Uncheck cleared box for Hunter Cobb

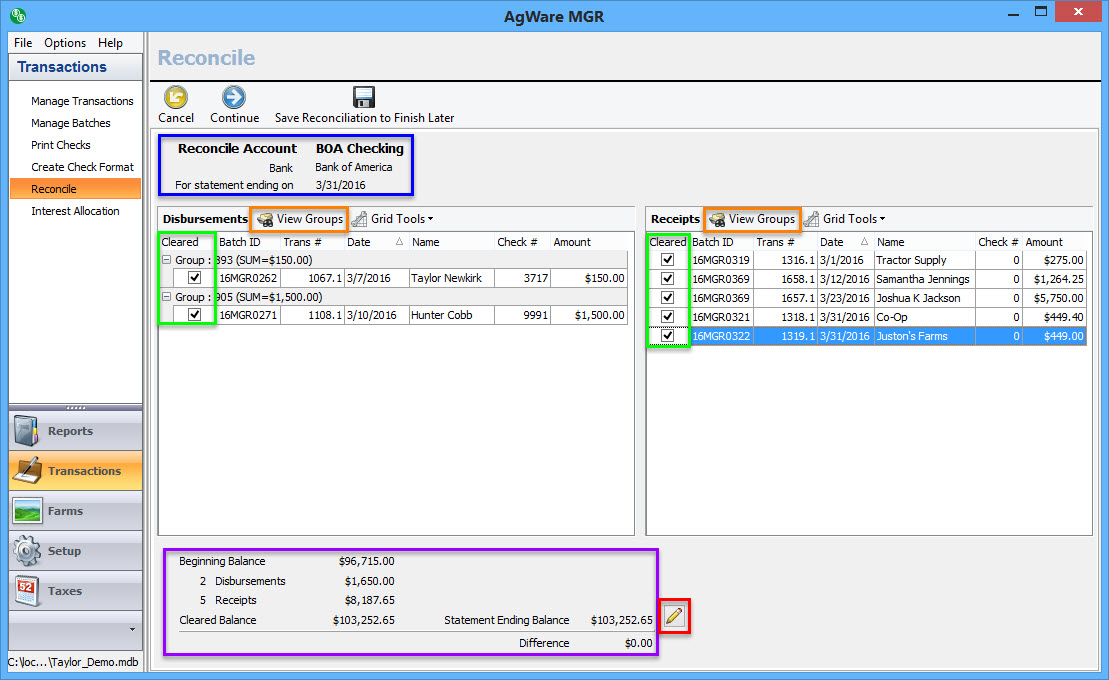pos(195,315)
